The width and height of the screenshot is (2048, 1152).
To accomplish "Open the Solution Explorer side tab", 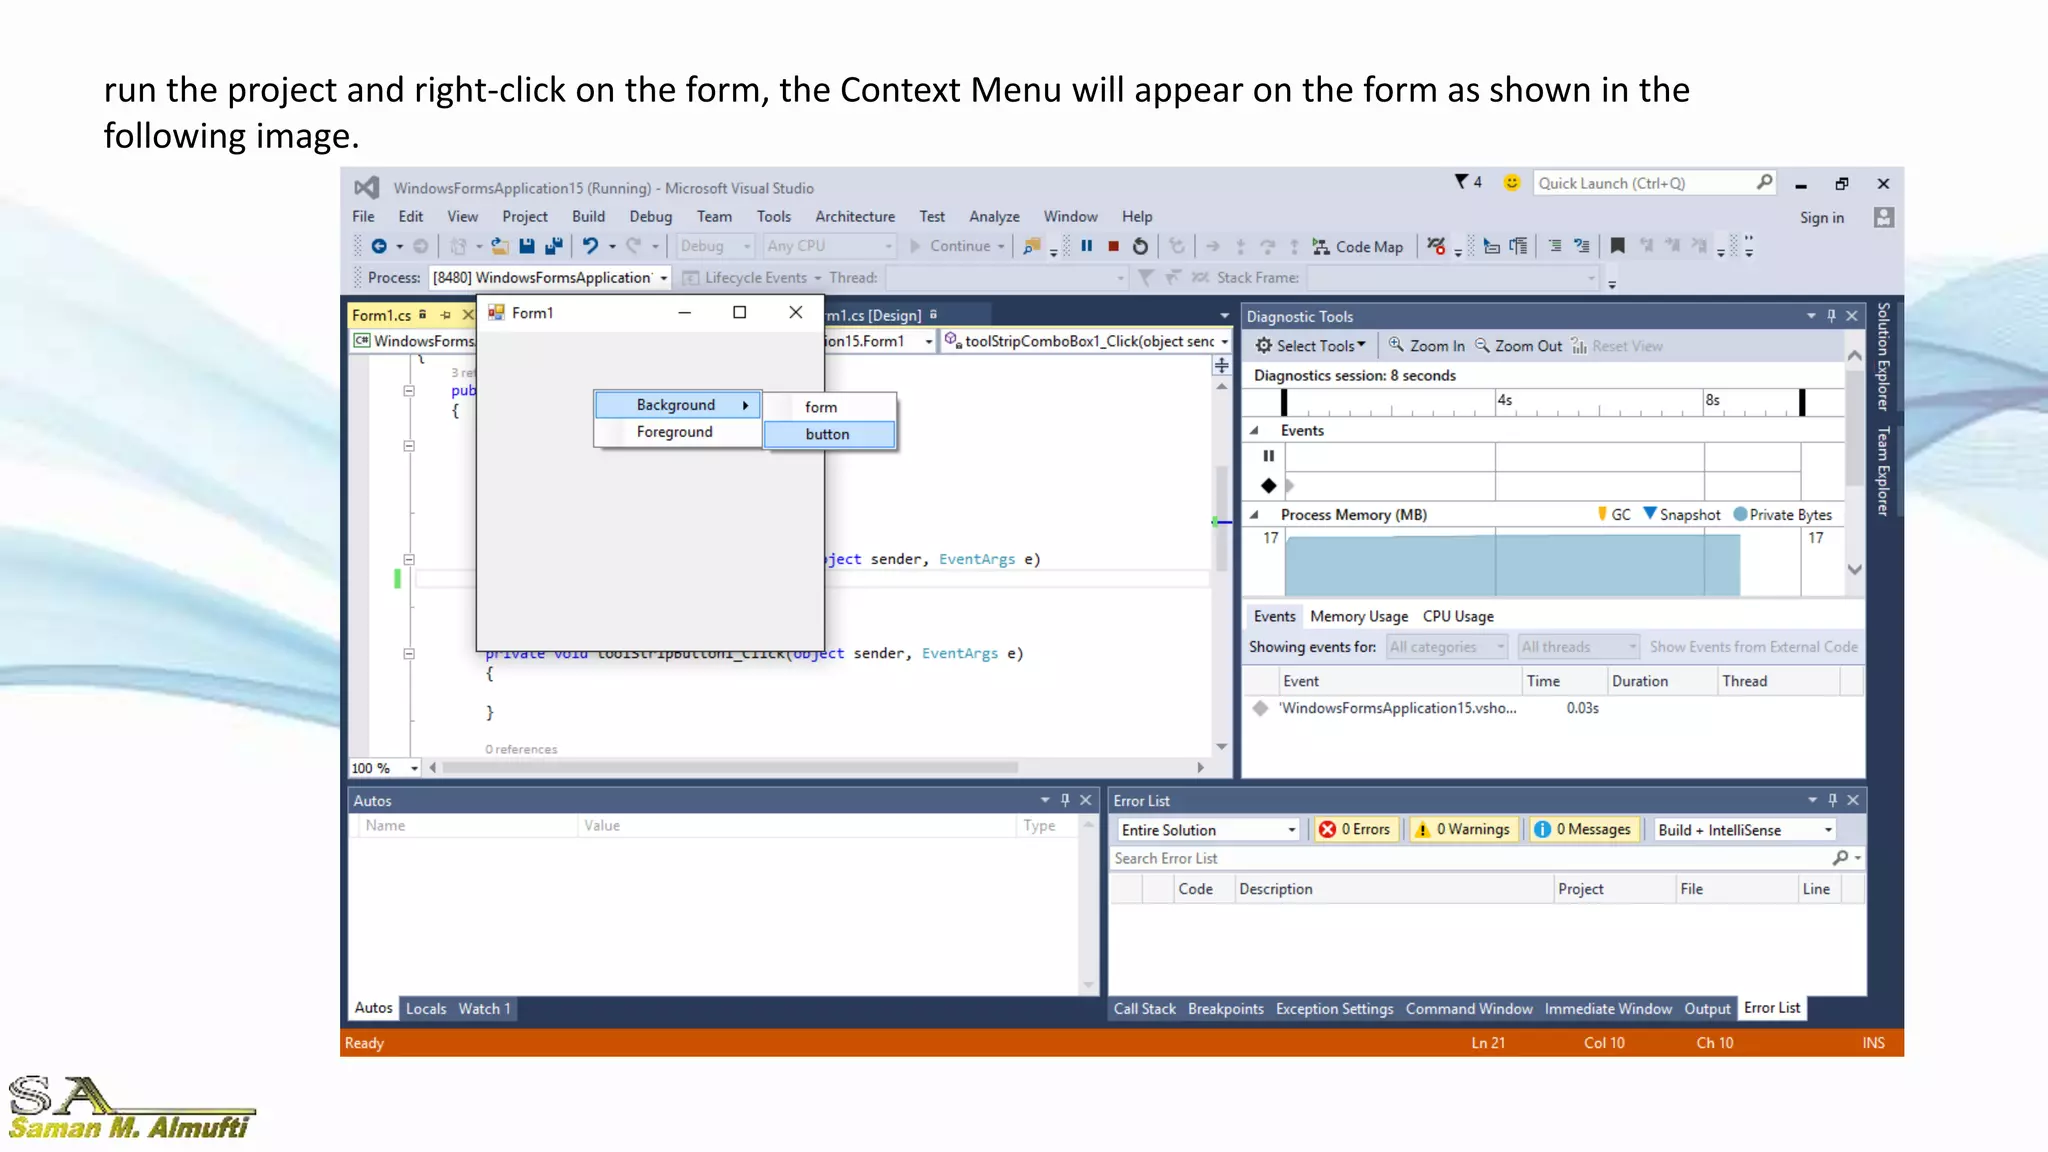I will [x=1883, y=357].
